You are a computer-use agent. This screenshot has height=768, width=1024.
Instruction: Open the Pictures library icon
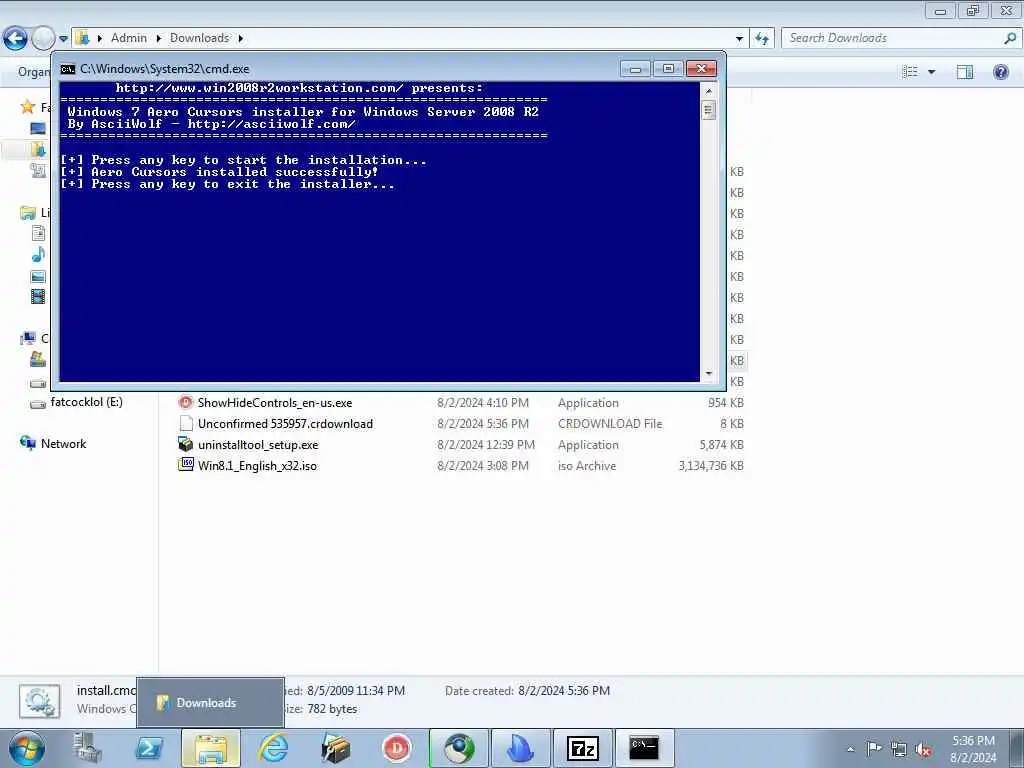point(39,276)
